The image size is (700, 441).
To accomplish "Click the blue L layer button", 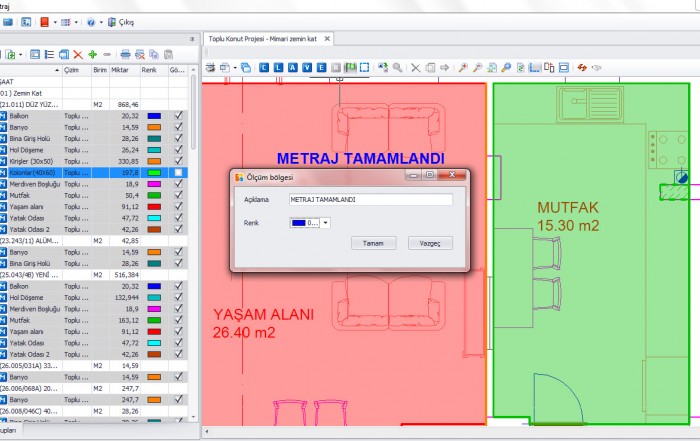I will click(x=278, y=68).
